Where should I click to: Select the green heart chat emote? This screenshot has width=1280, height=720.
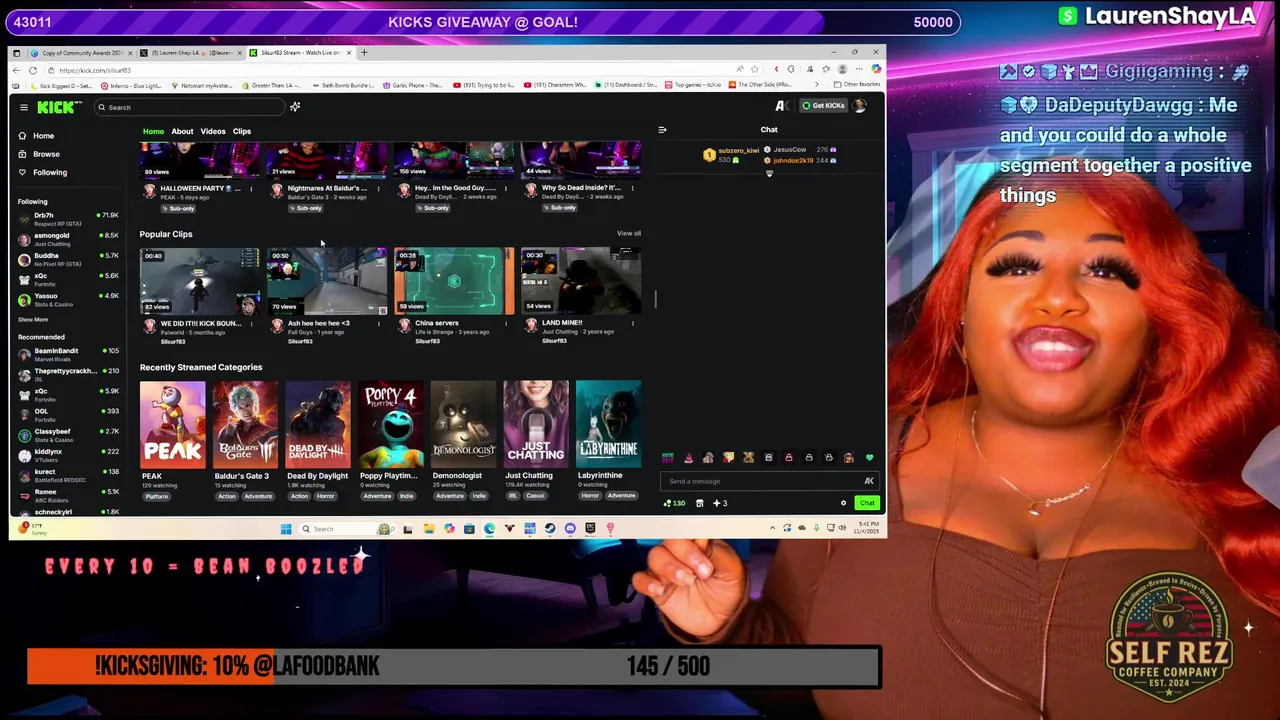(x=869, y=458)
